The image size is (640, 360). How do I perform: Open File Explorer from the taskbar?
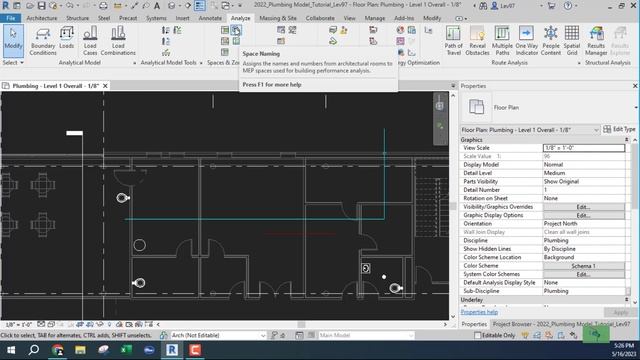(x=80, y=350)
